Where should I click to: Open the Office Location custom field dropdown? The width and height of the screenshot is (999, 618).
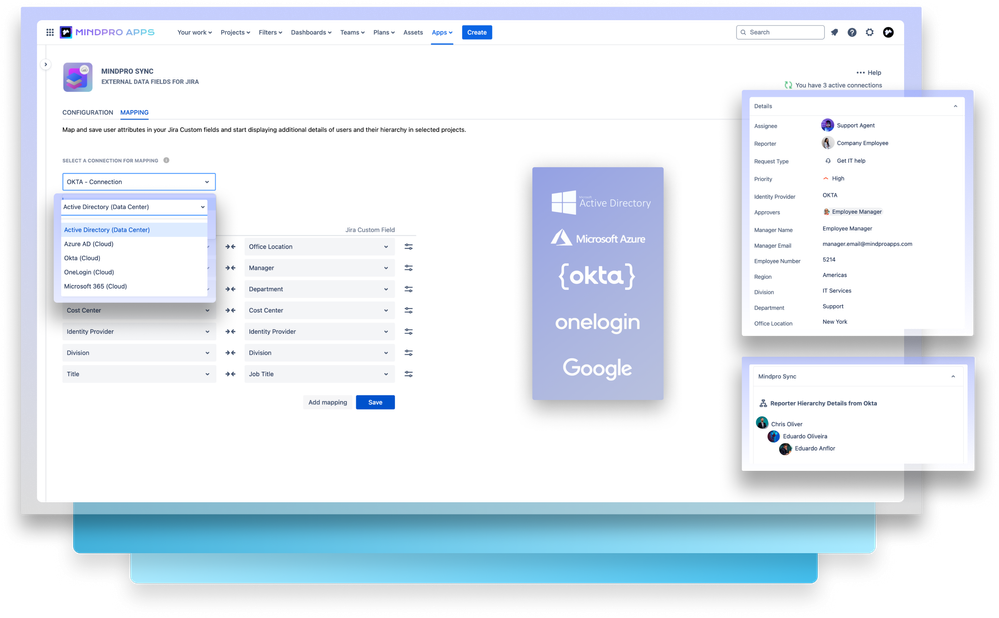319,247
